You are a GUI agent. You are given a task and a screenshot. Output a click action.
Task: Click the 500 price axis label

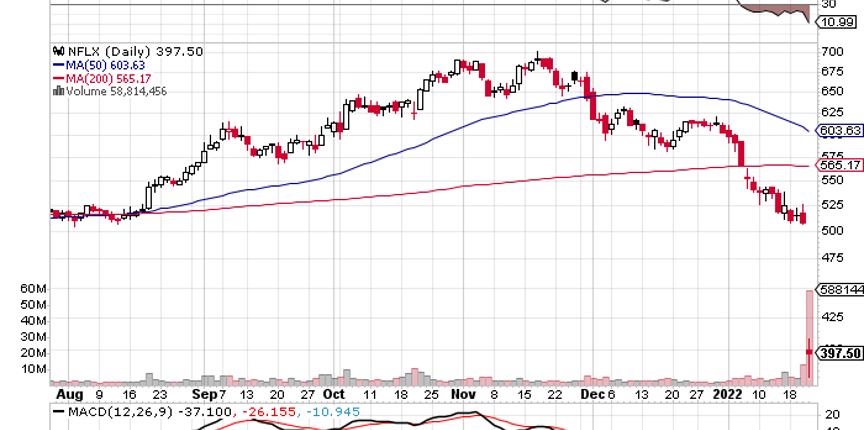pos(834,230)
